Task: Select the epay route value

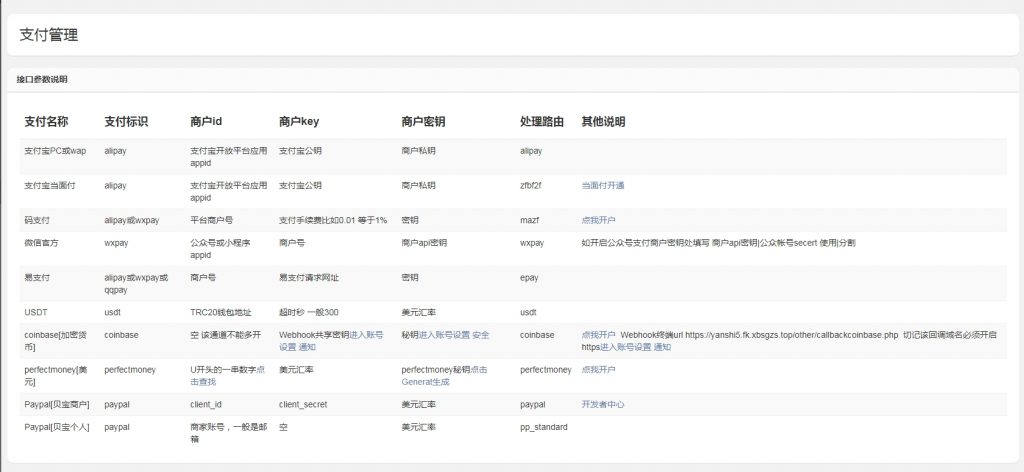Action: [x=530, y=277]
